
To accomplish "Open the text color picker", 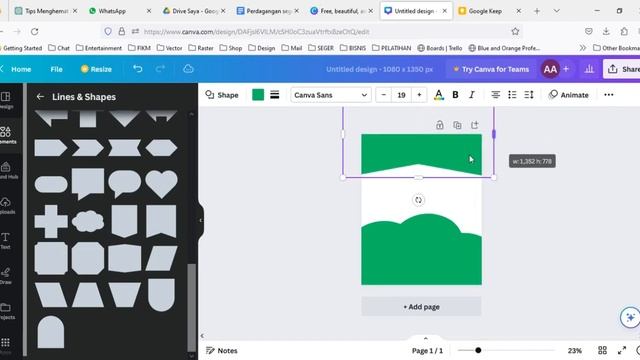I will tap(439, 95).
